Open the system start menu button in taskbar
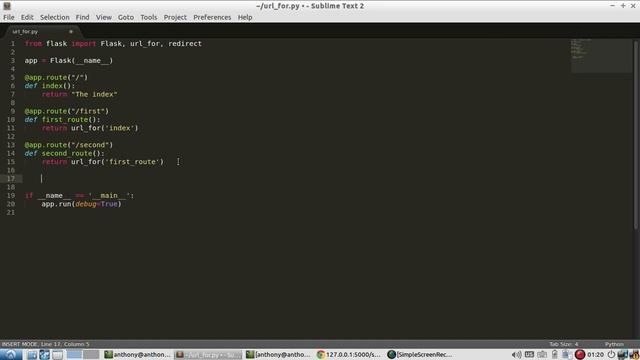The height and width of the screenshot is (360, 640). (11, 354)
